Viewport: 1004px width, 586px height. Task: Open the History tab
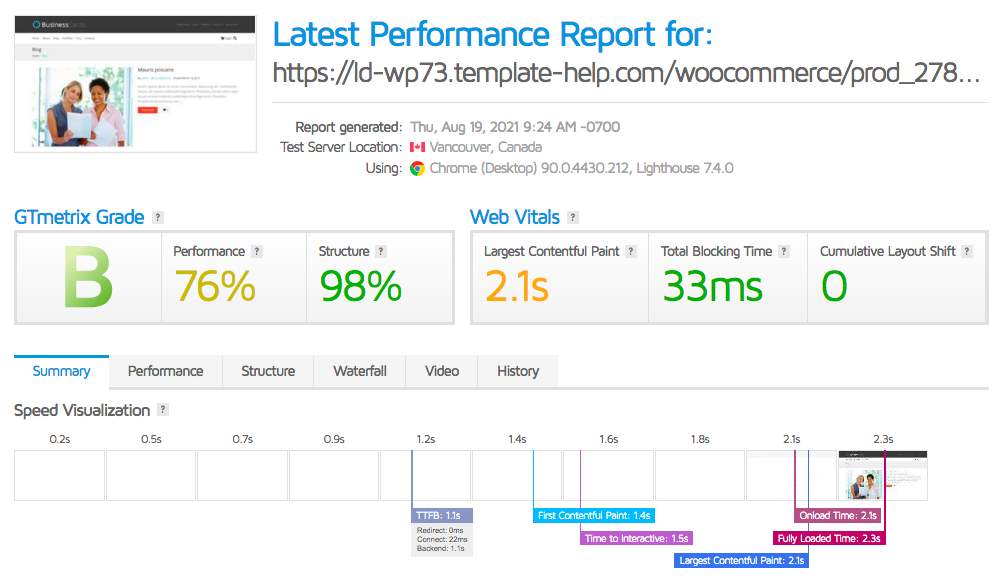[518, 371]
